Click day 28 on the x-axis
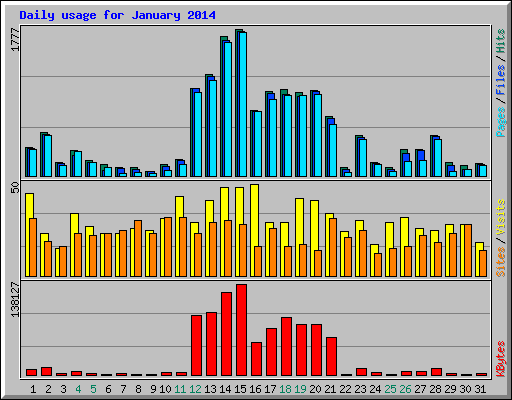The height and width of the screenshot is (400, 512). point(435,389)
